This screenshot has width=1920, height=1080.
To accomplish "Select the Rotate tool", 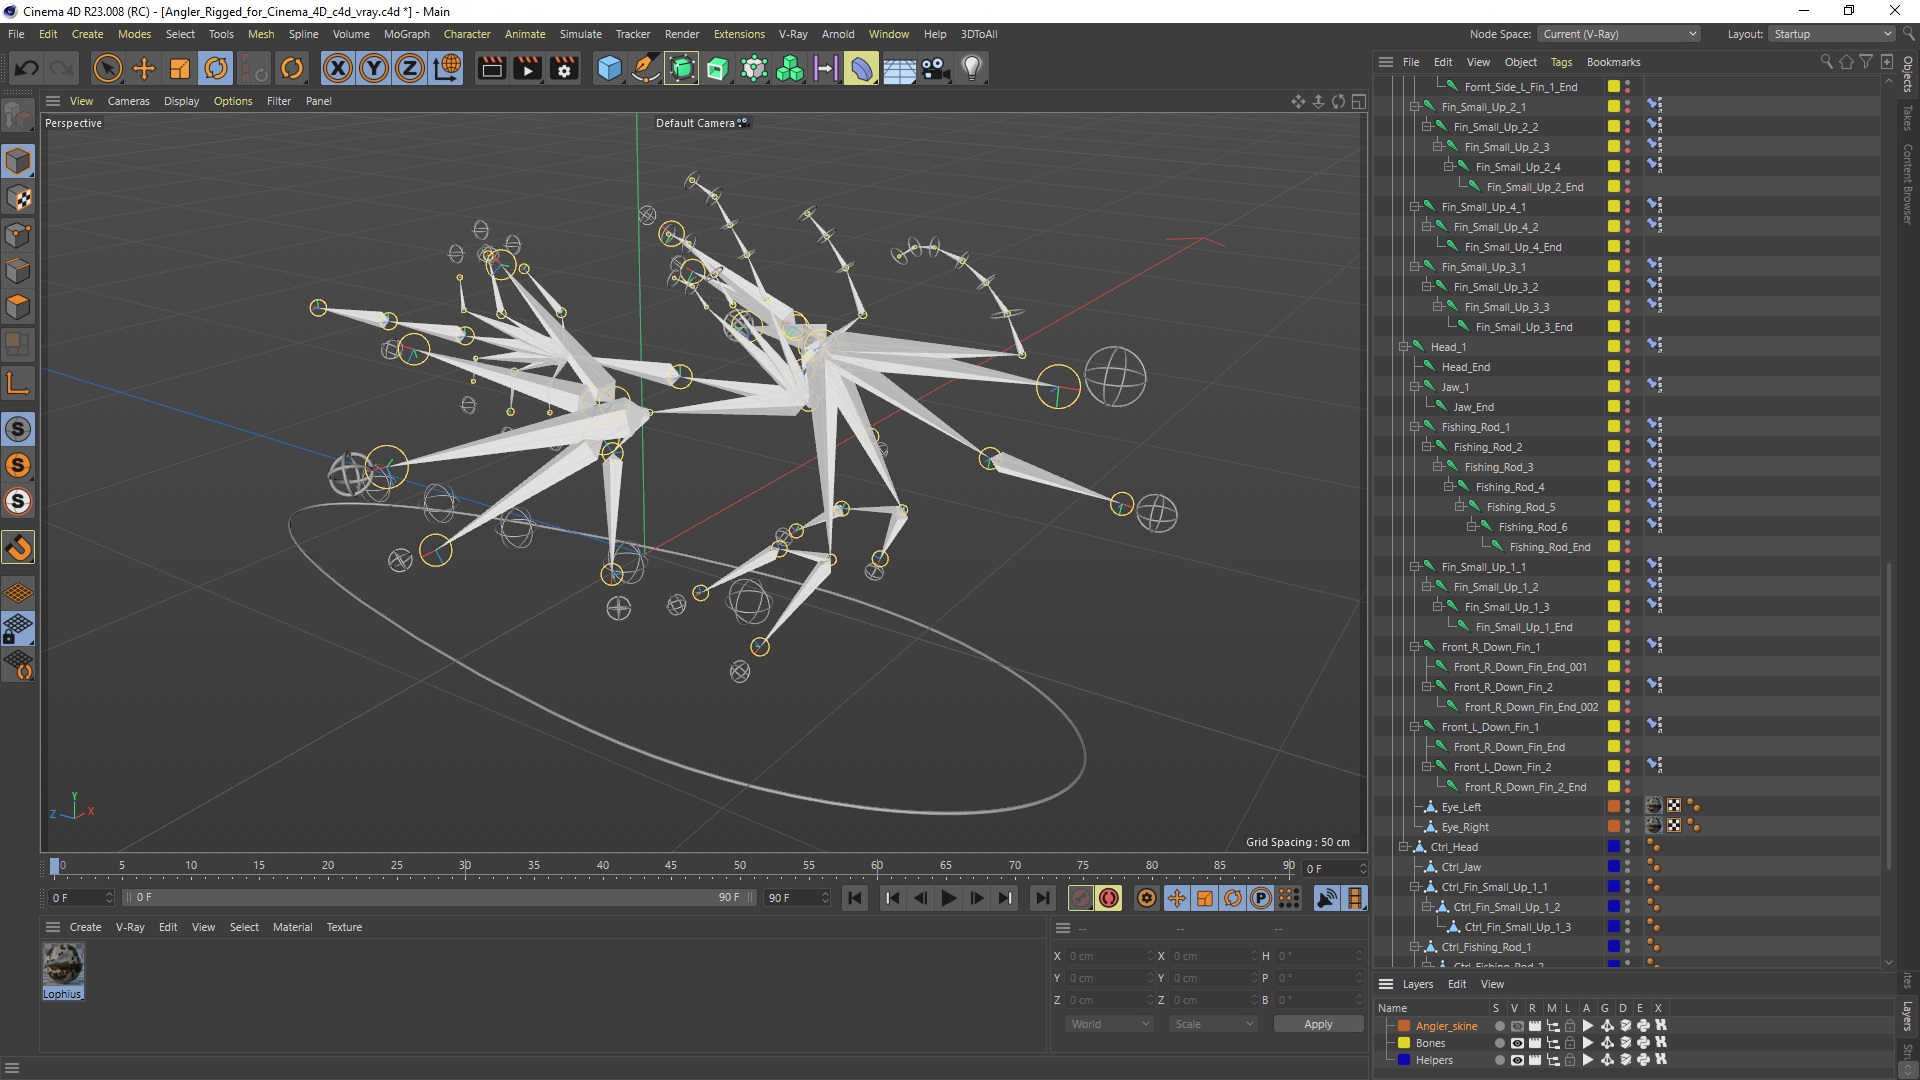I will (216, 68).
